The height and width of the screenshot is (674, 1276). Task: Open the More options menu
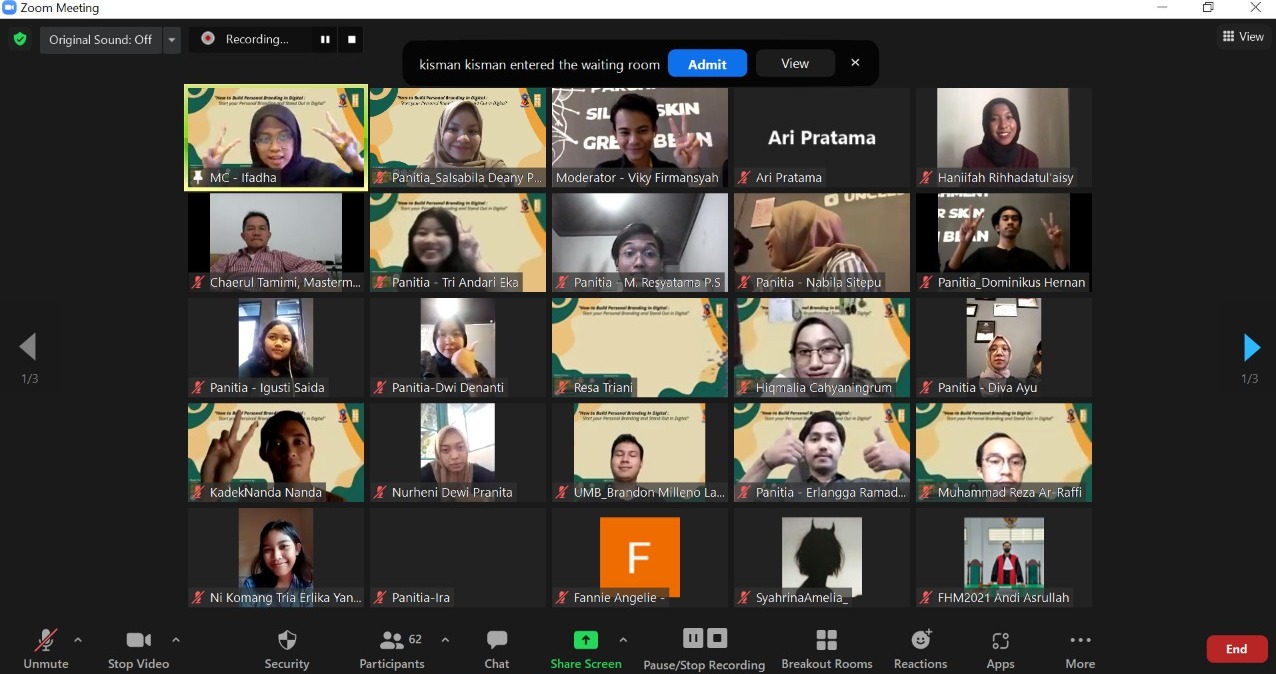coord(1080,648)
